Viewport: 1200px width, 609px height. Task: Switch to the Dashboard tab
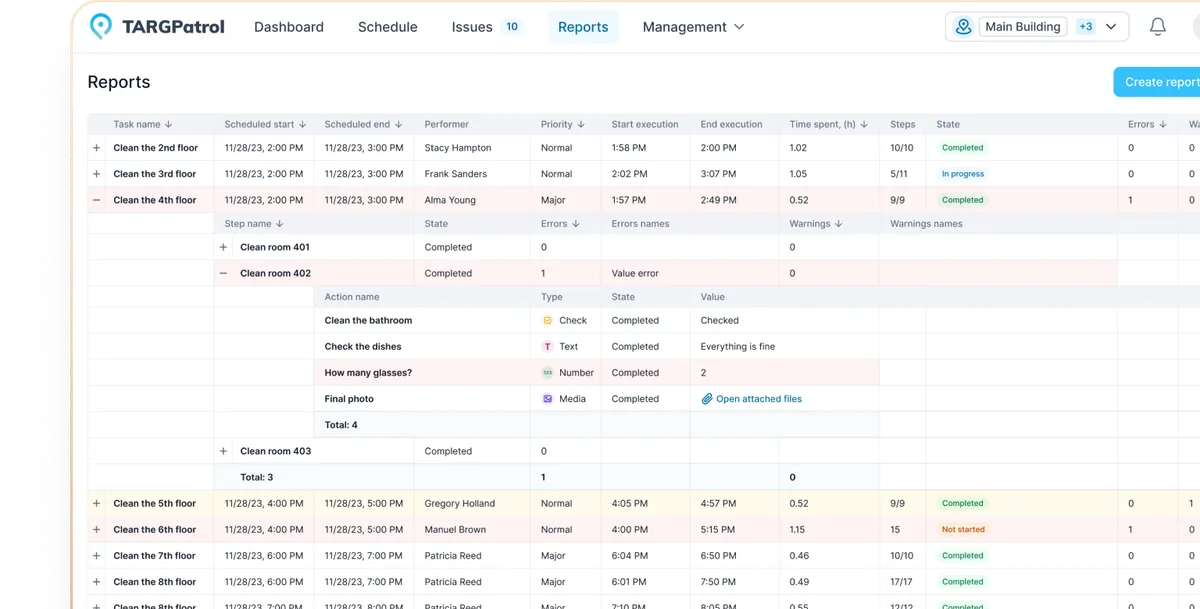288,27
